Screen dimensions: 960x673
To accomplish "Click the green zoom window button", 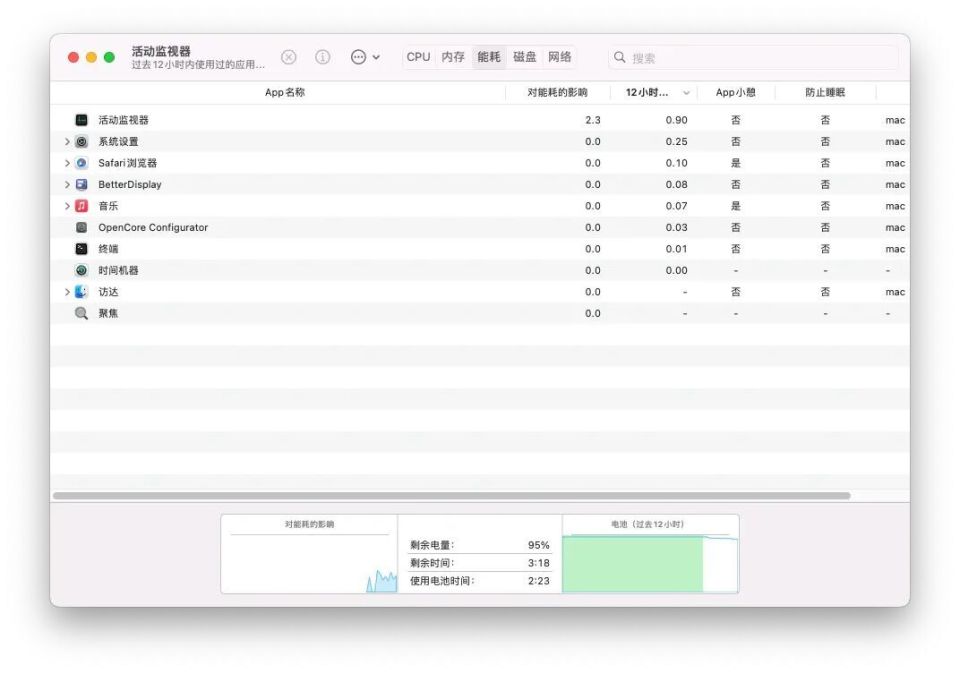I will [x=109, y=57].
